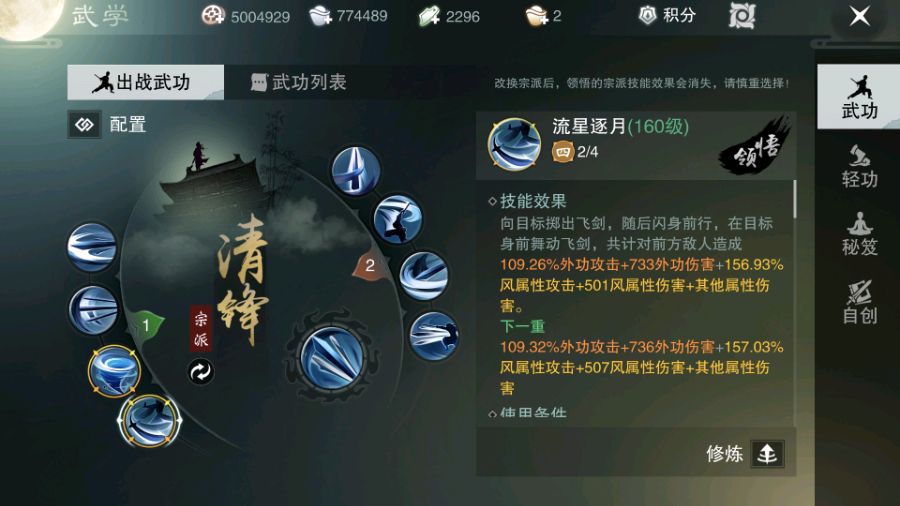Toggle the highlighted 流星逐月 skill slot
Image resolution: width=900 pixels, height=506 pixels.
point(149,421)
